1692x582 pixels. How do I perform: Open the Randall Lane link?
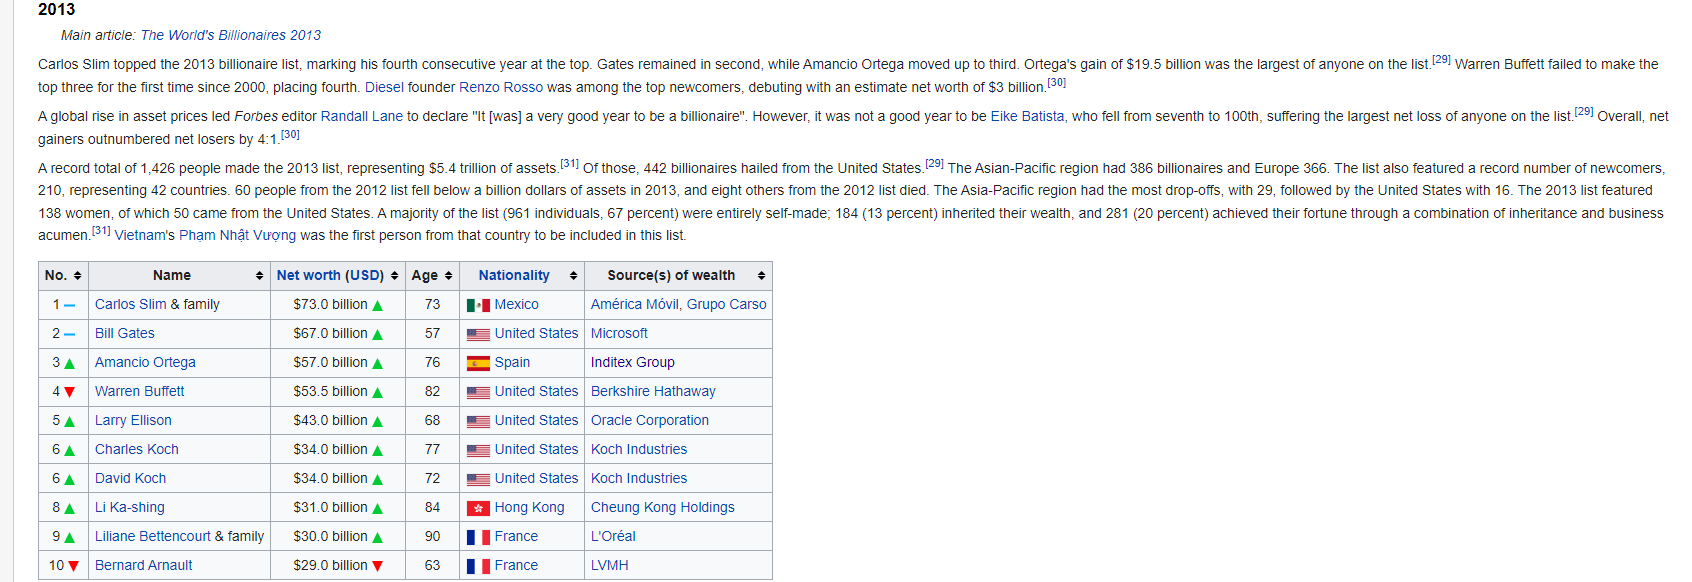[x=362, y=116]
